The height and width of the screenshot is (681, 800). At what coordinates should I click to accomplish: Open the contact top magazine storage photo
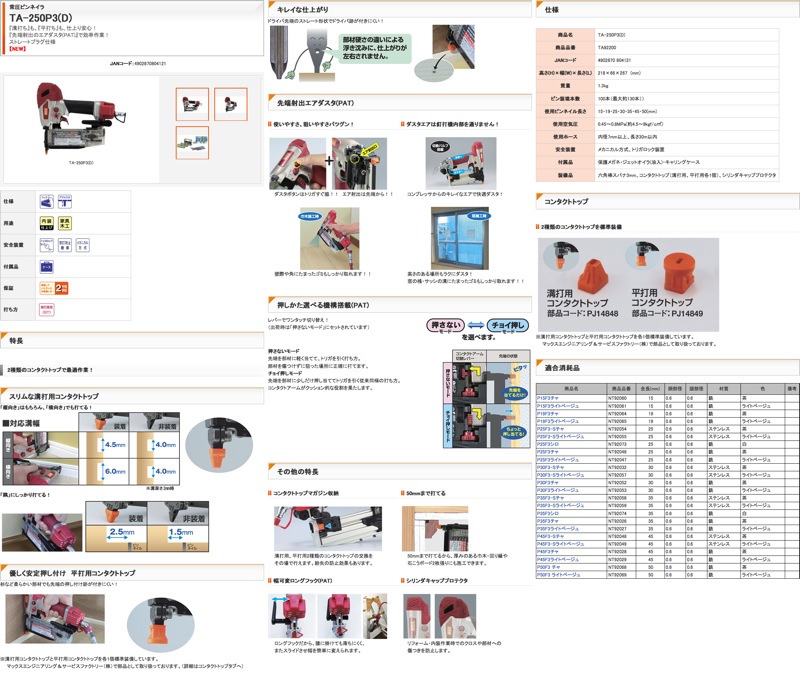point(328,528)
